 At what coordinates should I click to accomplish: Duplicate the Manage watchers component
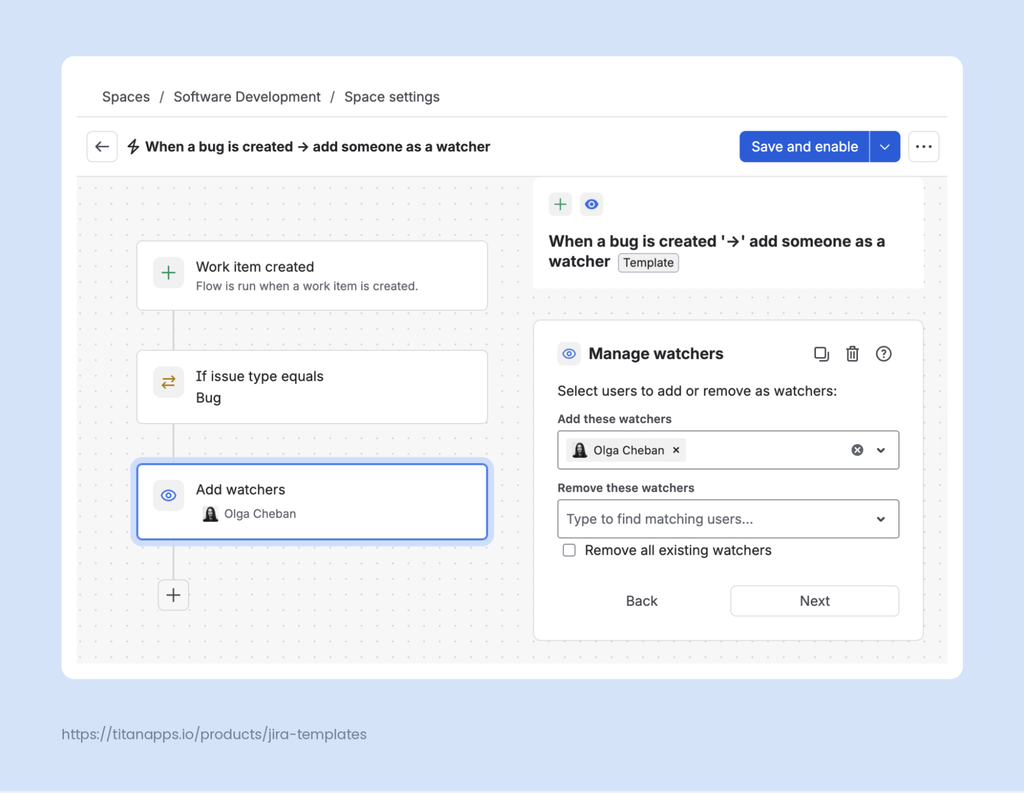[x=822, y=354]
